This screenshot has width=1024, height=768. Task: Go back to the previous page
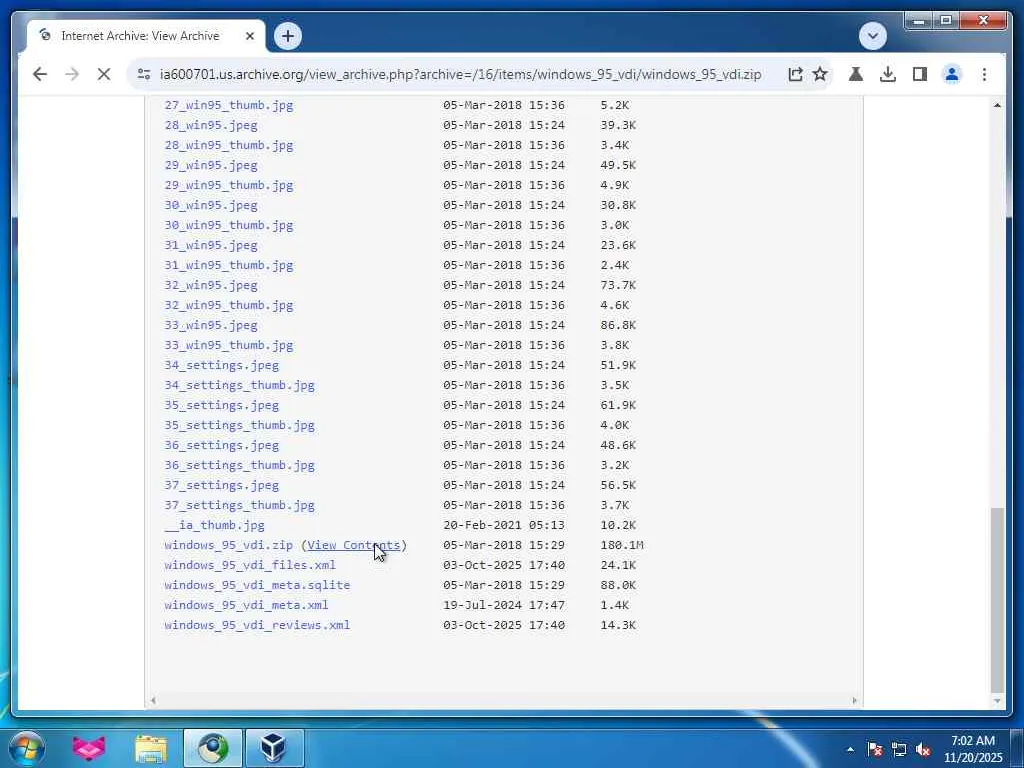[40, 74]
